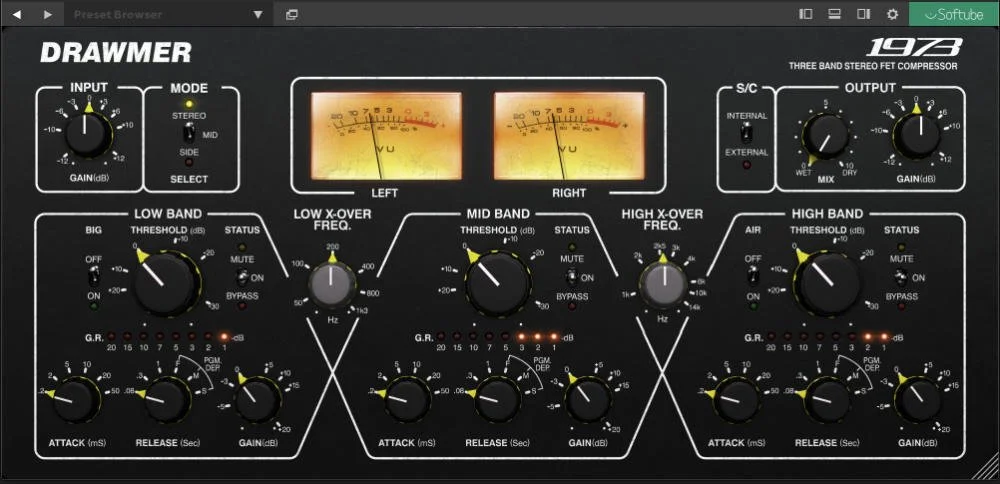This screenshot has height=484, width=1000.
Task: Click the 1973 product logo
Action: (913, 47)
